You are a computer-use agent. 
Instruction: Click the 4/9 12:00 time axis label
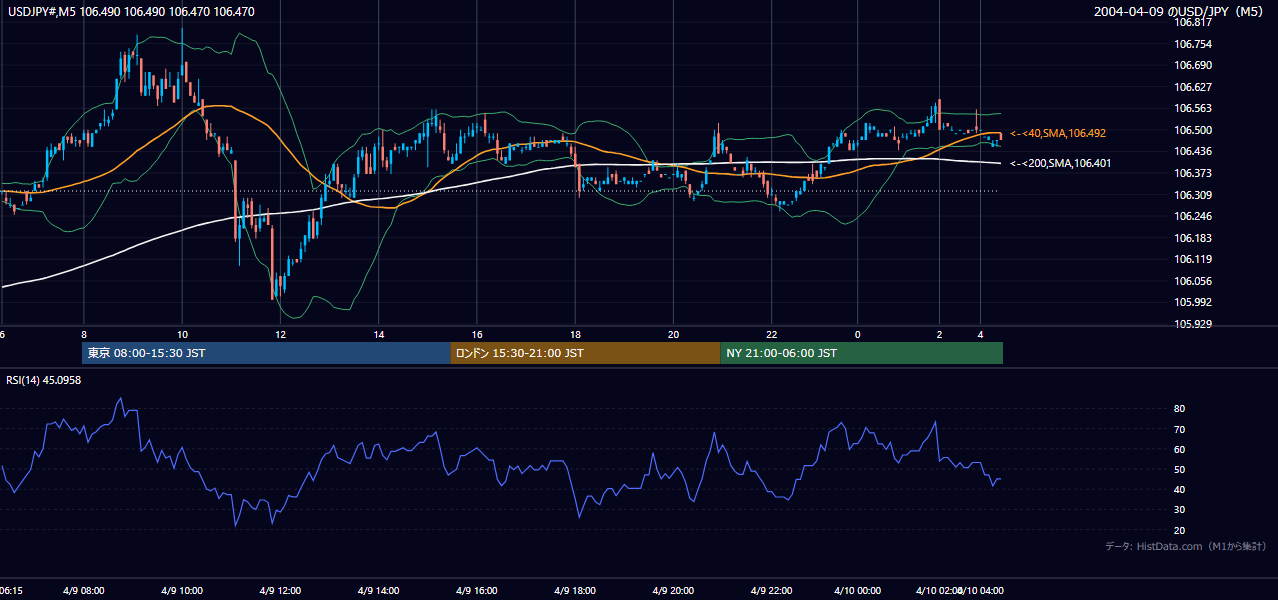(x=280, y=590)
